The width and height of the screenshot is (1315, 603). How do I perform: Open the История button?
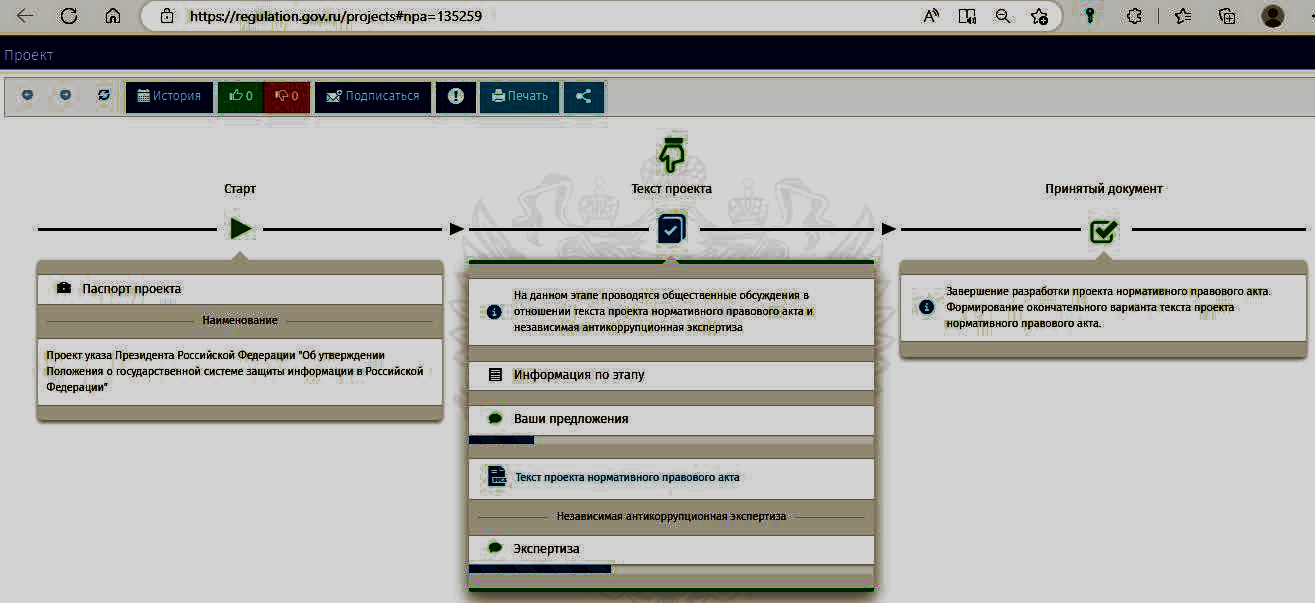tap(169, 97)
